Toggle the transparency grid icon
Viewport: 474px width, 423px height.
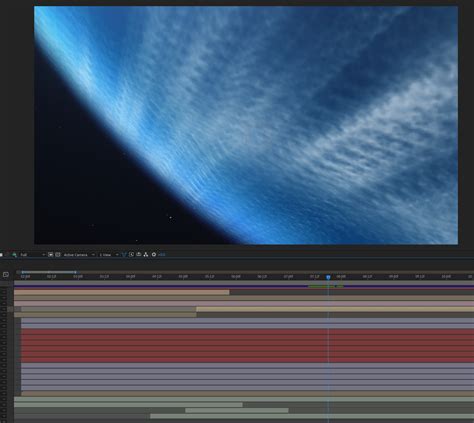tap(58, 255)
